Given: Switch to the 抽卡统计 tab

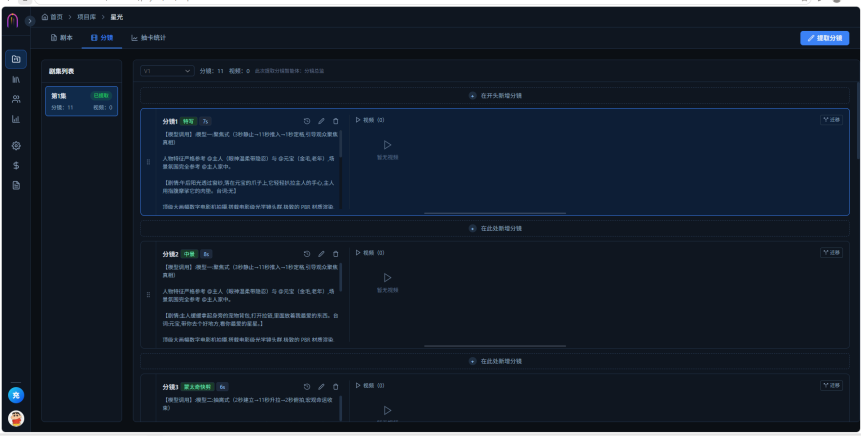Looking at the screenshot, I should [x=148, y=38].
